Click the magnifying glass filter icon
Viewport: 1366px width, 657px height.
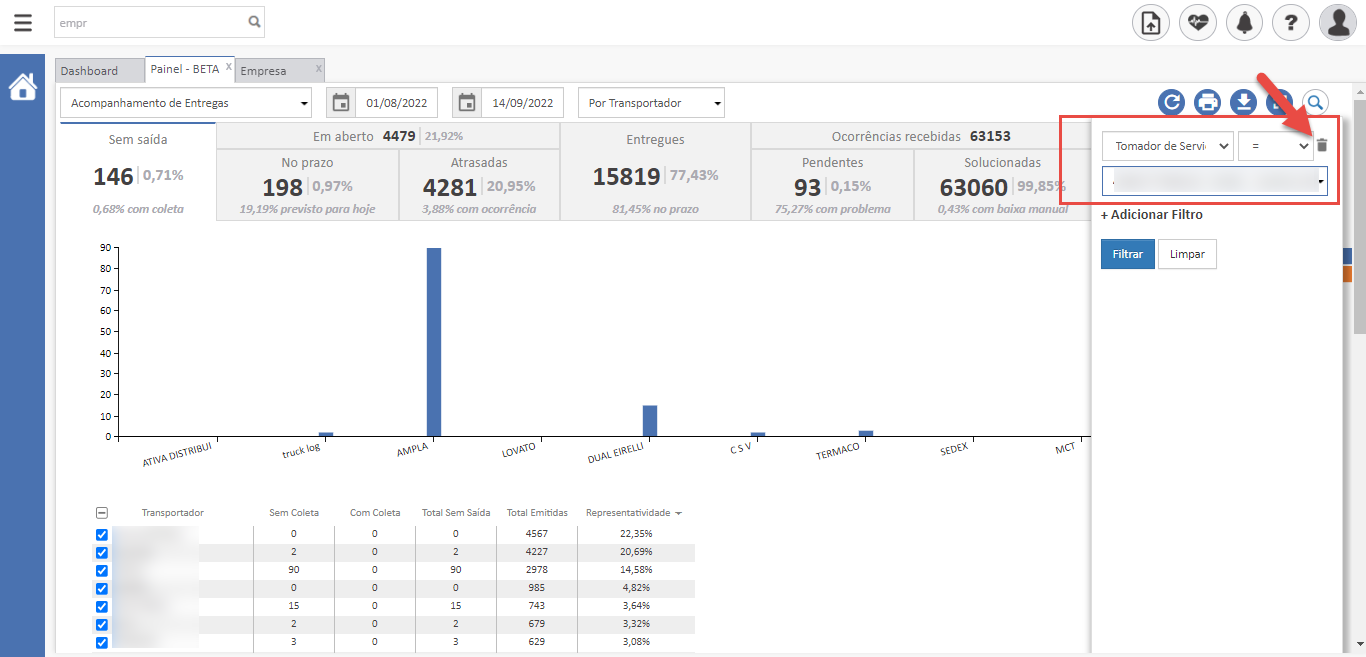coord(1315,102)
